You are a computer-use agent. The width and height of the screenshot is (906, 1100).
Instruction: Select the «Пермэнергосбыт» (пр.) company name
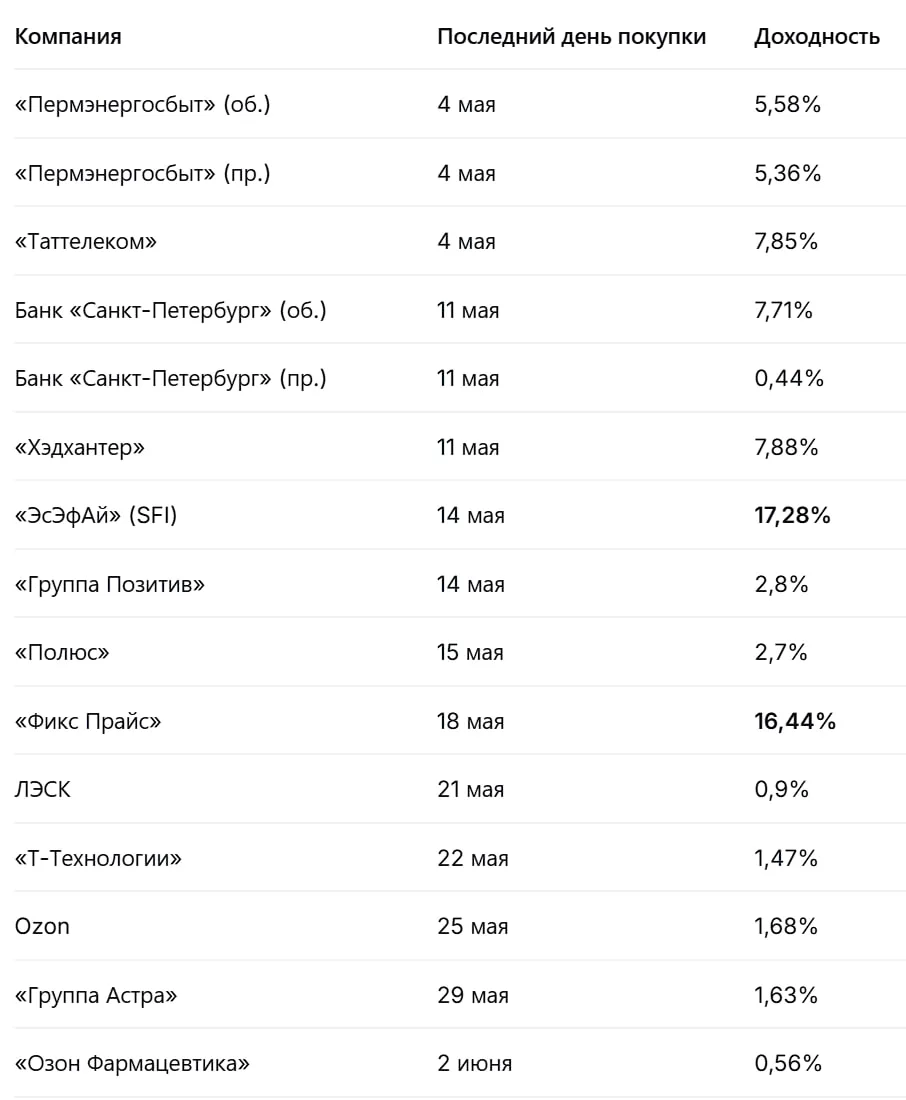pyautogui.click(x=142, y=173)
